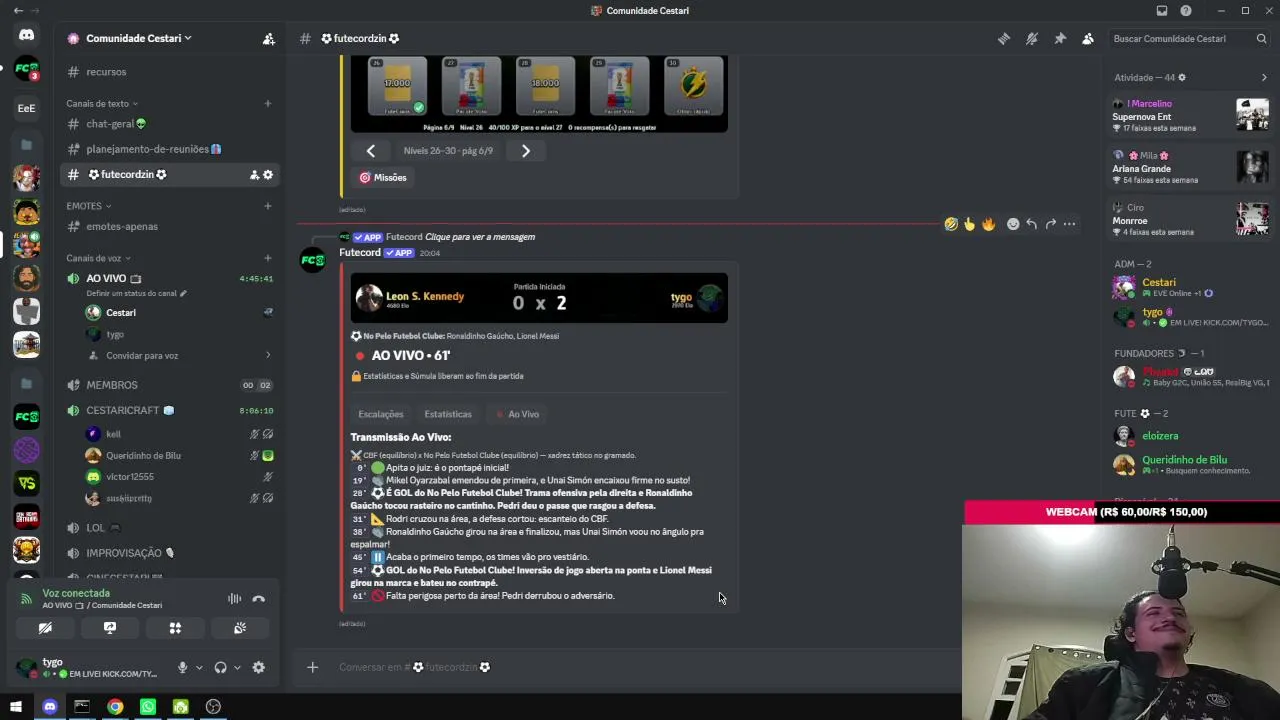Open more options for Futecord message

pos(1070,224)
